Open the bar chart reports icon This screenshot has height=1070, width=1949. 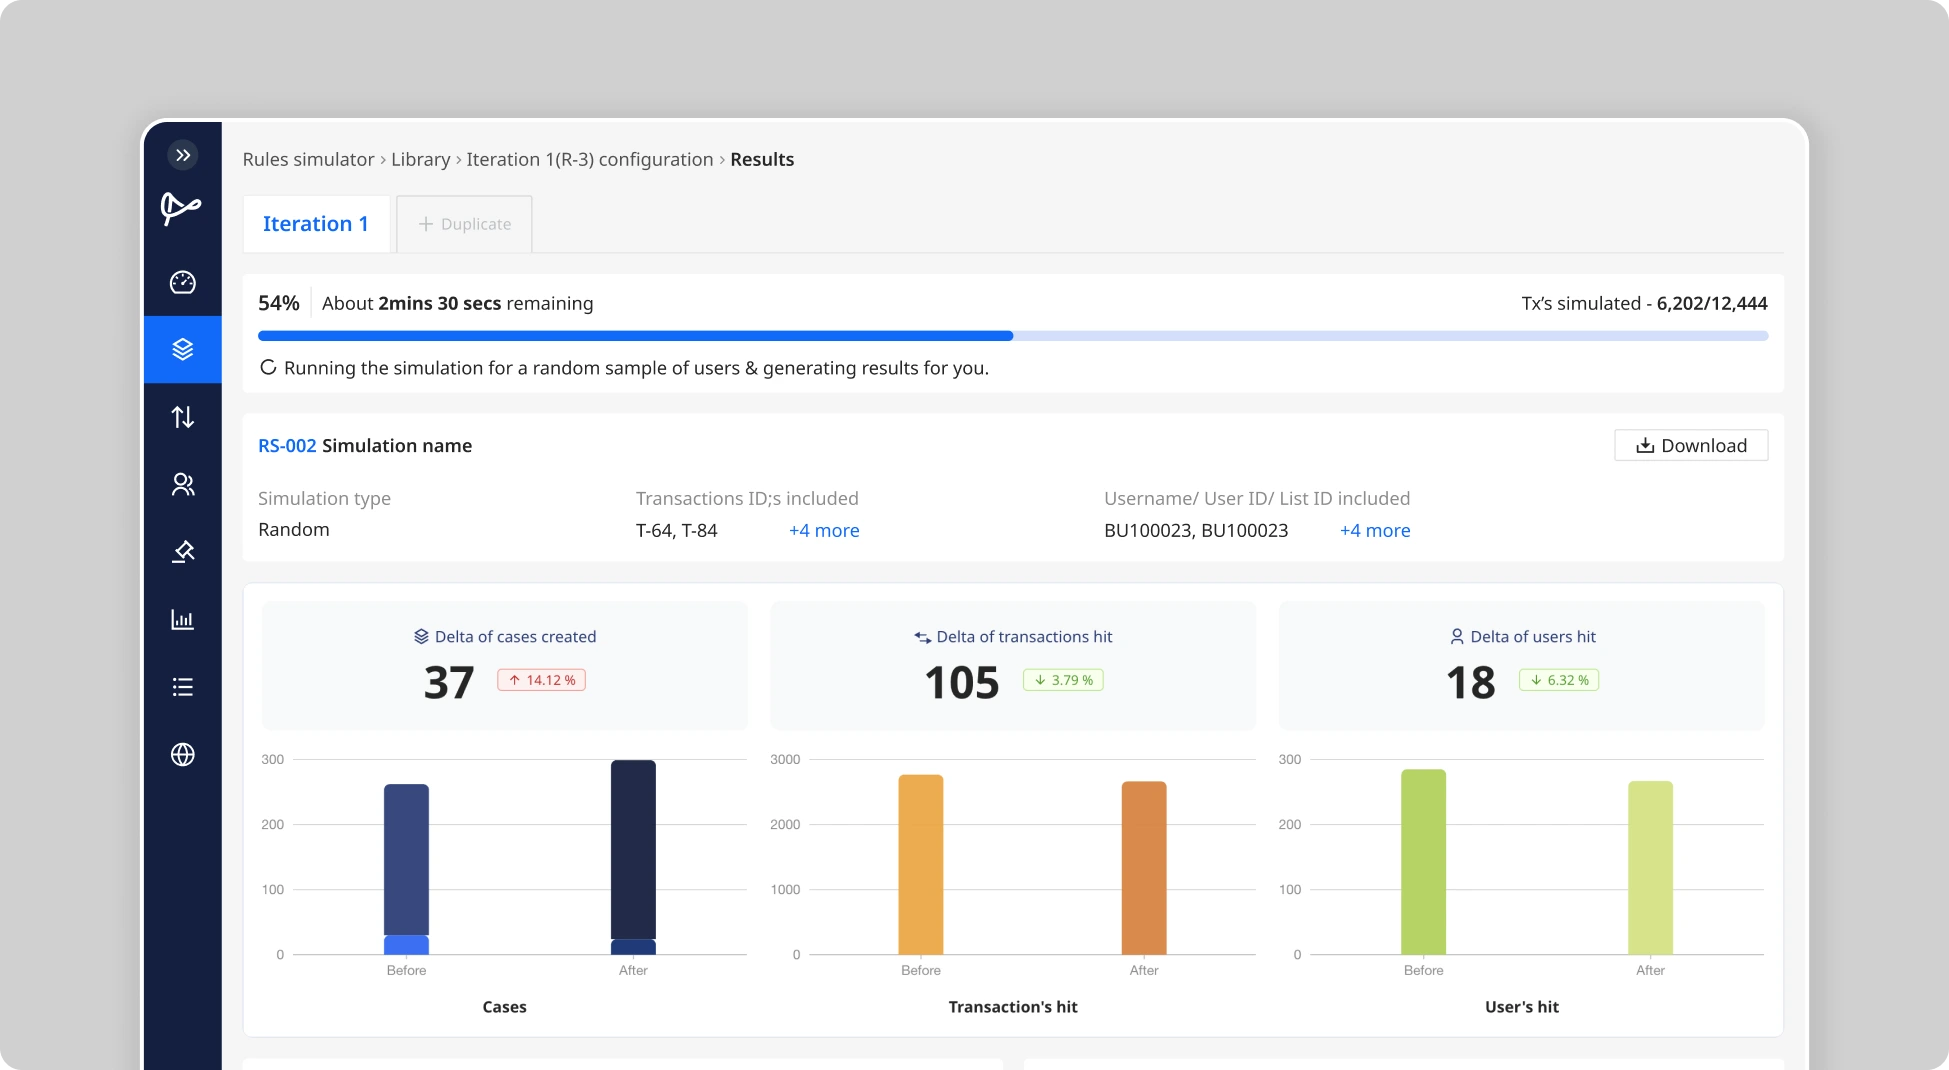pyautogui.click(x=183, y=619)
